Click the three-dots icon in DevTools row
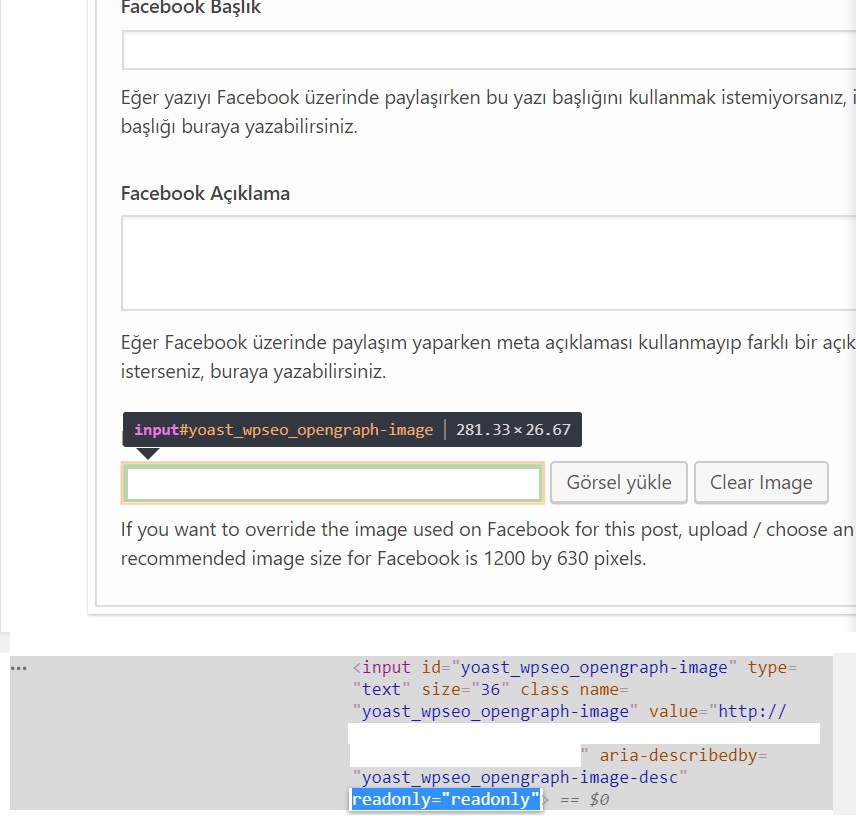Image resolution: width=856 pixels, height=816 pixels. click(x=19, y=668)
